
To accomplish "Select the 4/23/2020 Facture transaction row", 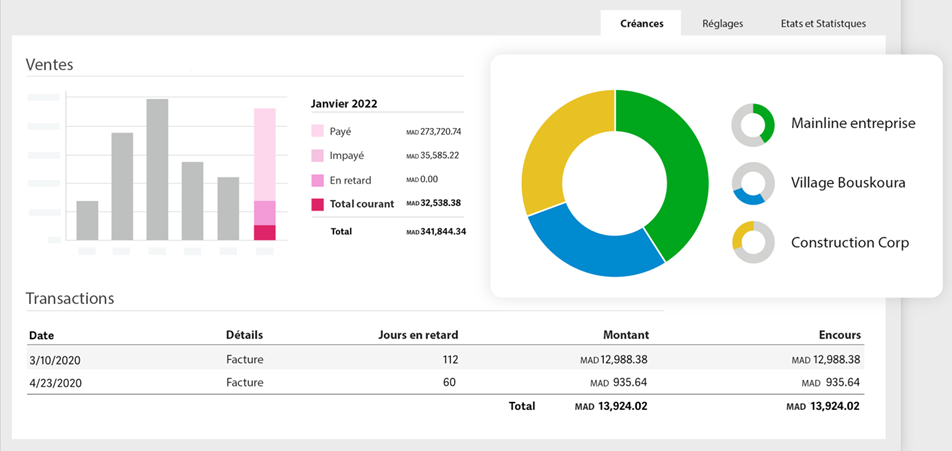I will coord(444,382).
